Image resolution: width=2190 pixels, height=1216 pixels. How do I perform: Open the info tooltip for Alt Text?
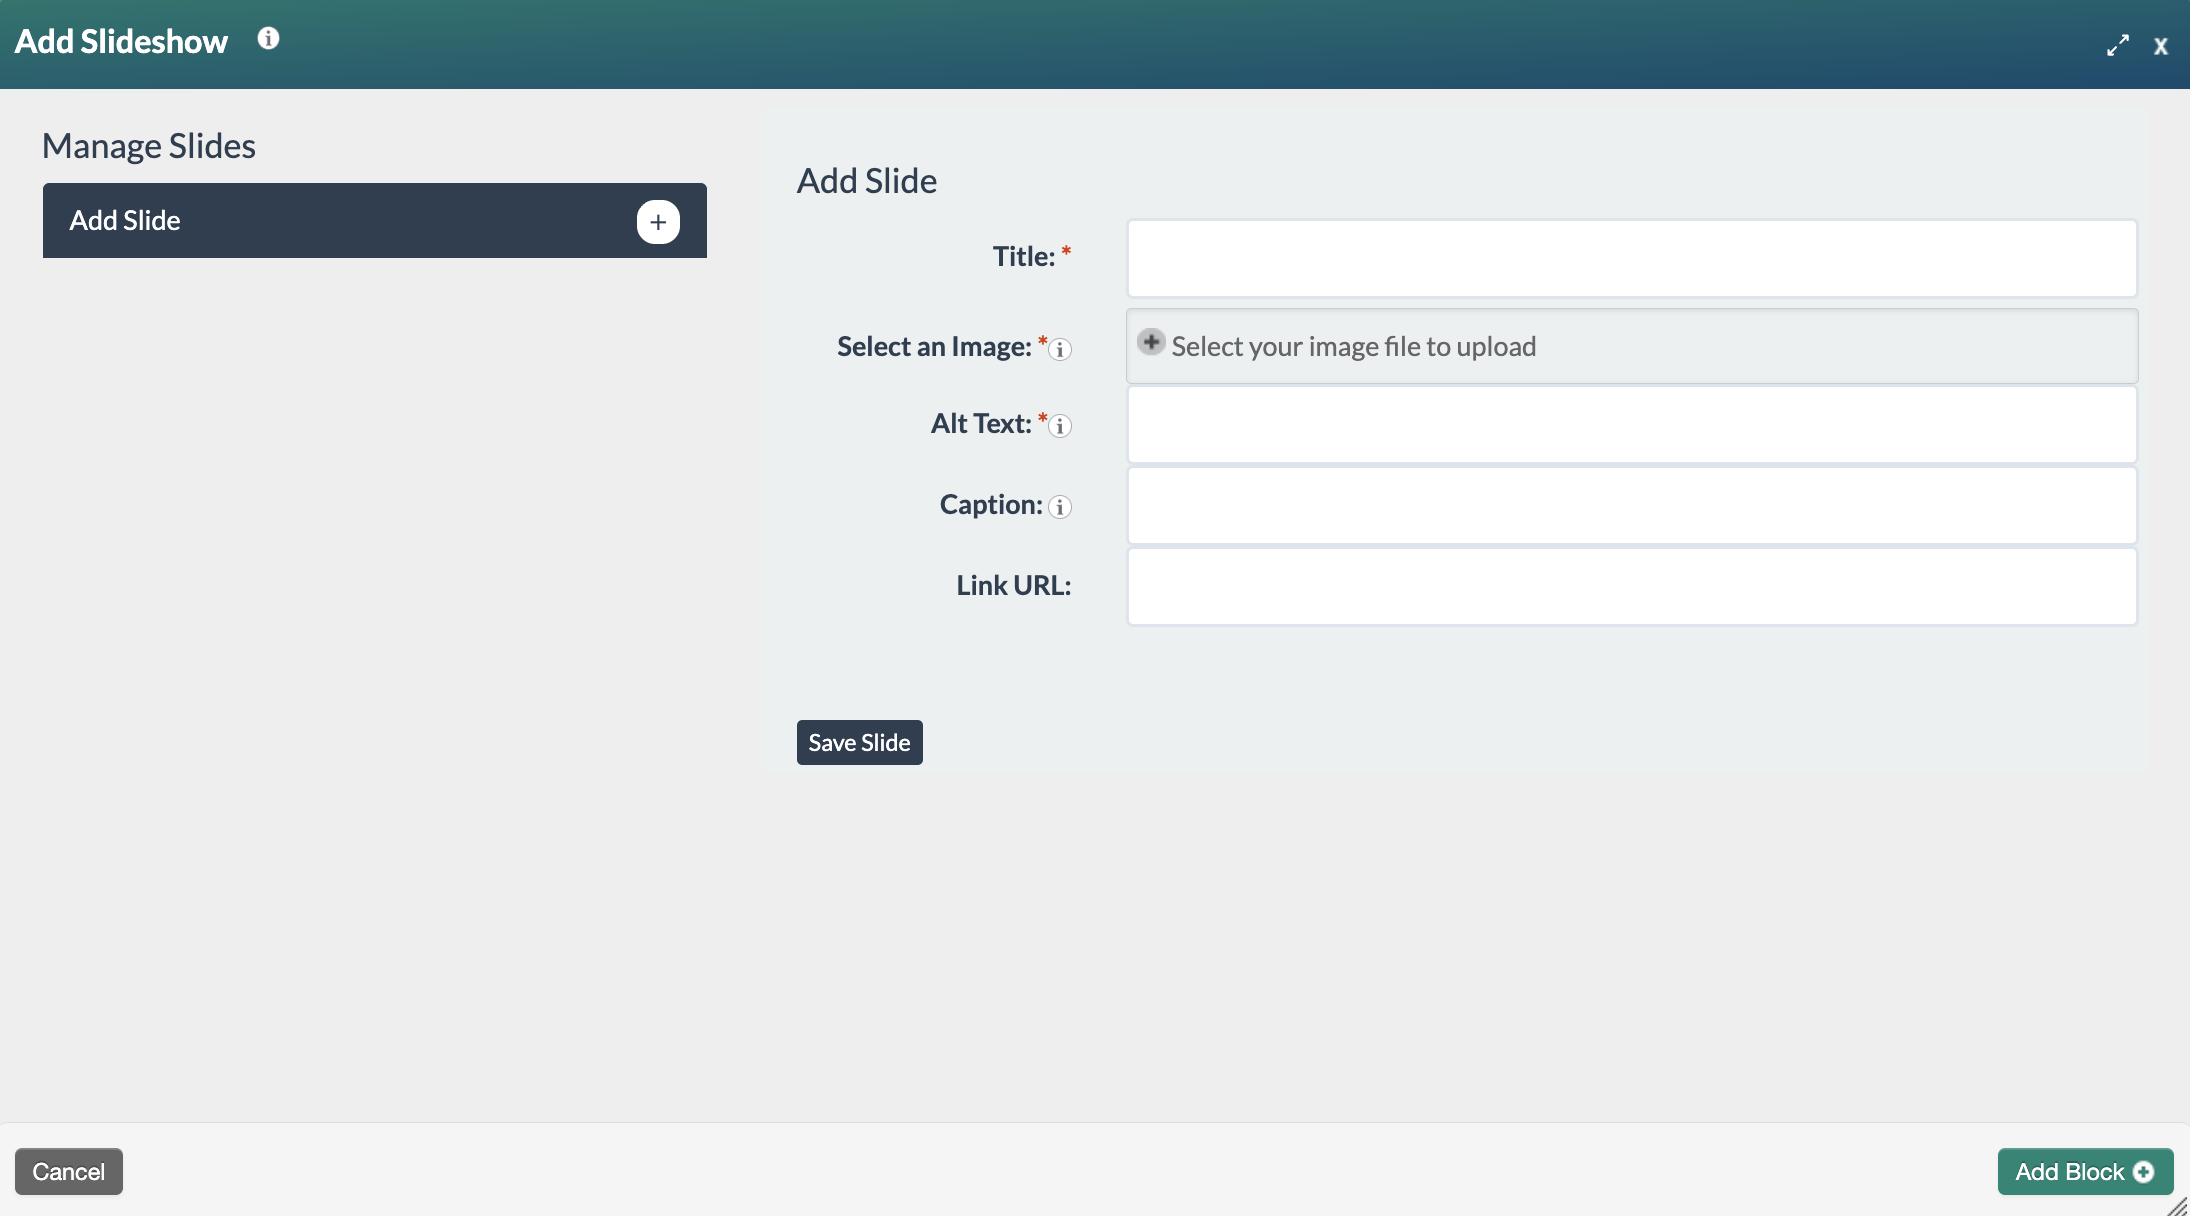coord(1060,426)
